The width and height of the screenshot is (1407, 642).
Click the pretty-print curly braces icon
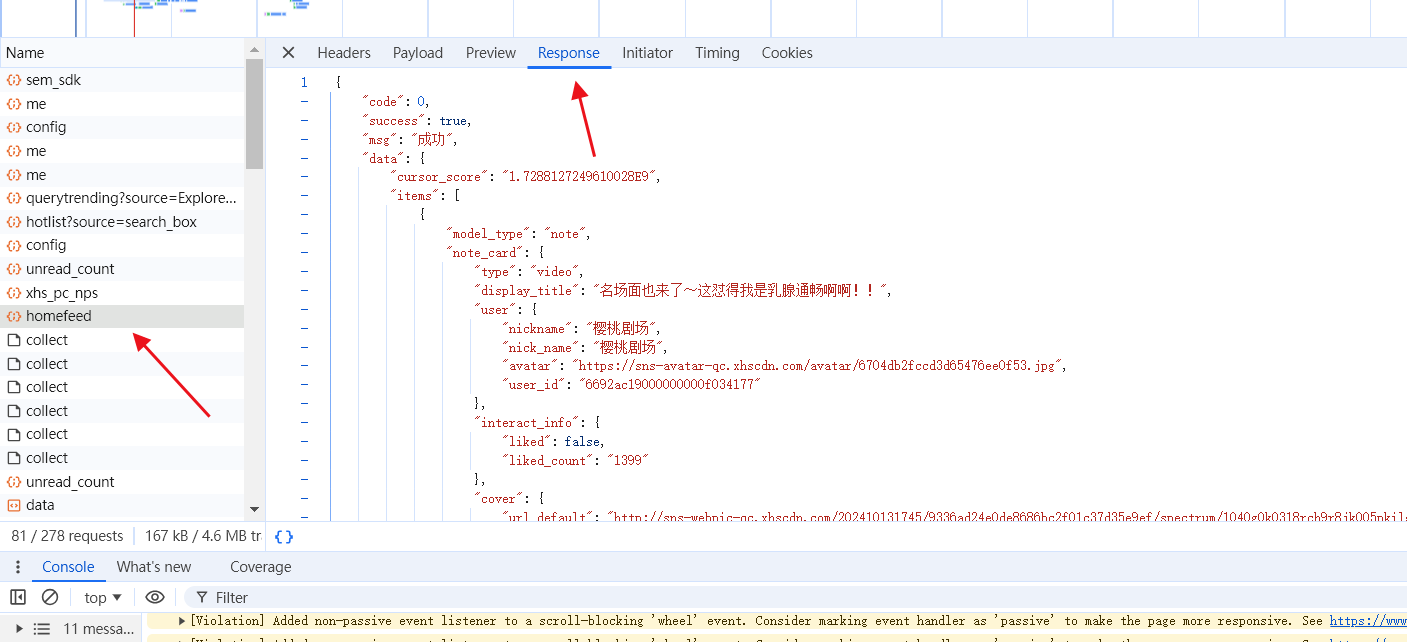[x=284, y=537]
